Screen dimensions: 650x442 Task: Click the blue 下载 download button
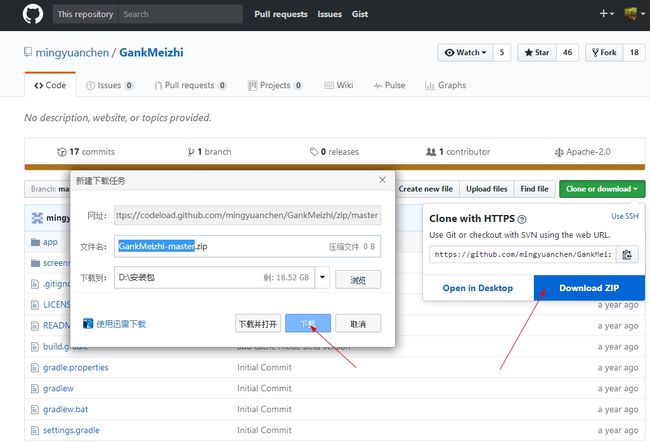(x=308, y=323)
